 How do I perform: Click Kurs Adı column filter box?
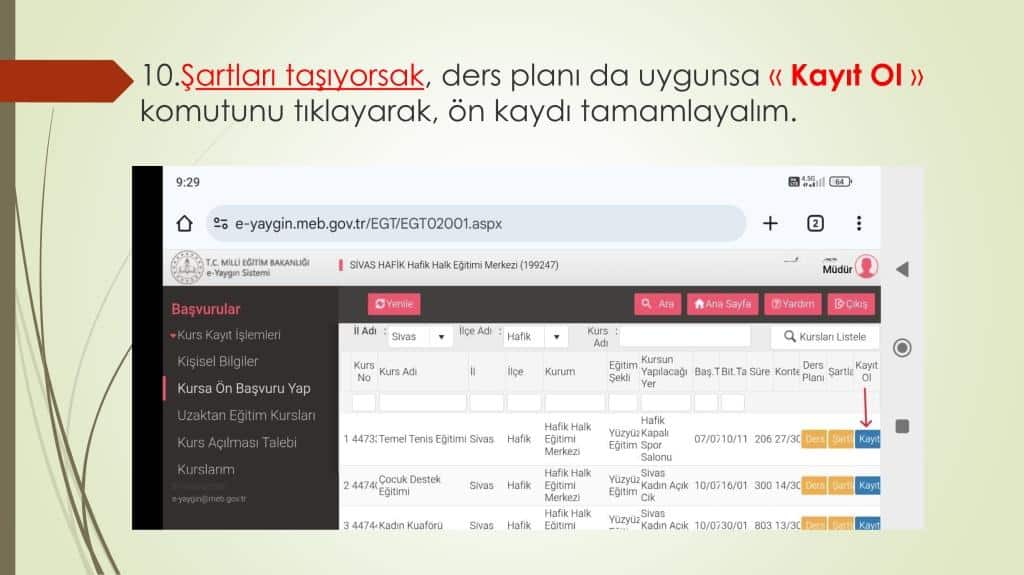[x=423, y=402]
